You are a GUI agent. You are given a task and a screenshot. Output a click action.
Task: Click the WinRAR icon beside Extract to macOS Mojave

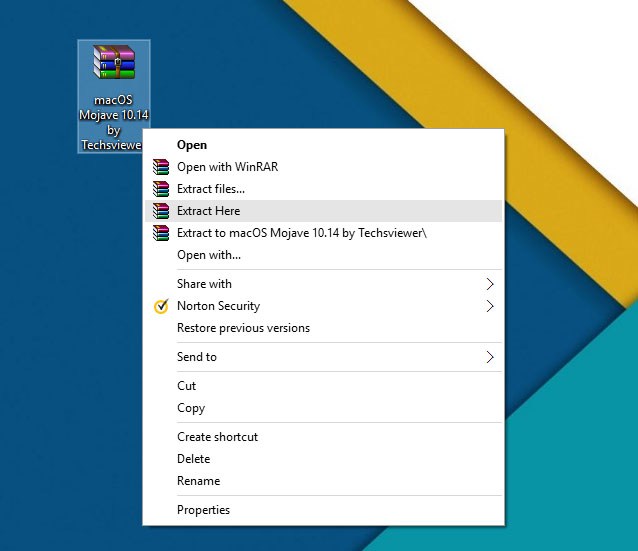[x=161, y=233]
